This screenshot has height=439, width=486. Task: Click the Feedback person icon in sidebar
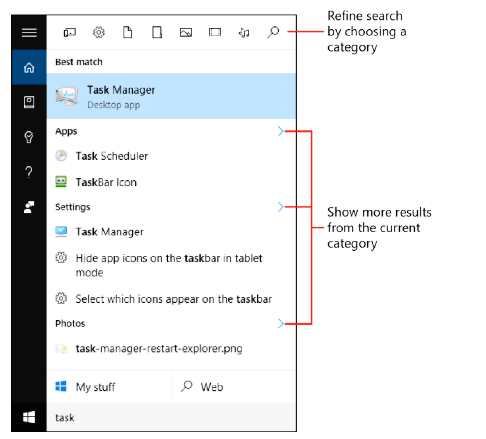point(29,207)
